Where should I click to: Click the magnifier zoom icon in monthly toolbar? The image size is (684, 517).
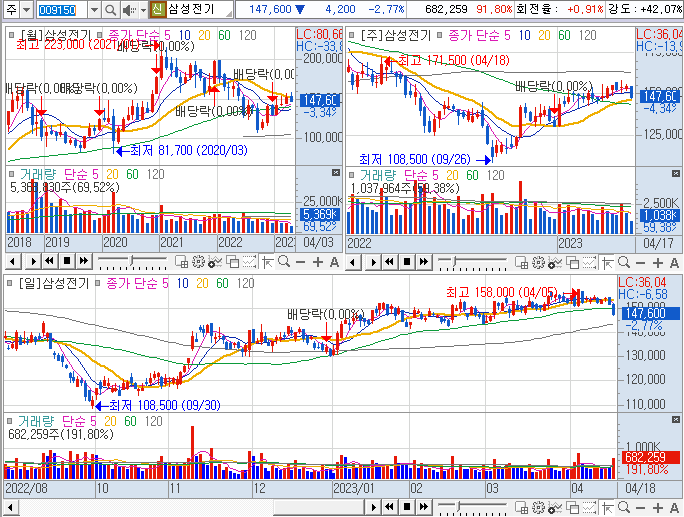point(284,262)
